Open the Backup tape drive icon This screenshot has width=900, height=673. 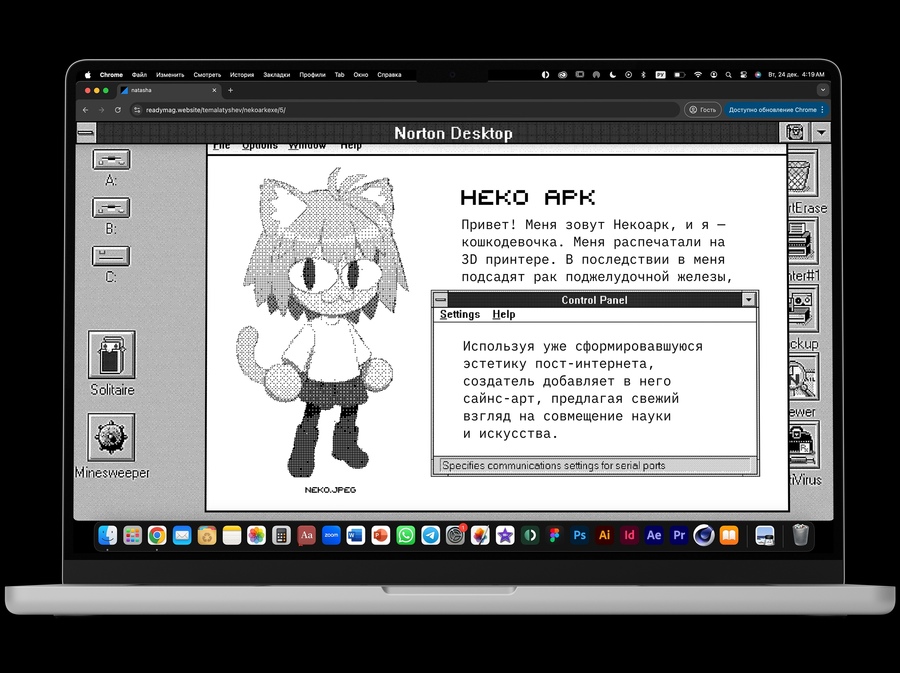coord(802,310)
